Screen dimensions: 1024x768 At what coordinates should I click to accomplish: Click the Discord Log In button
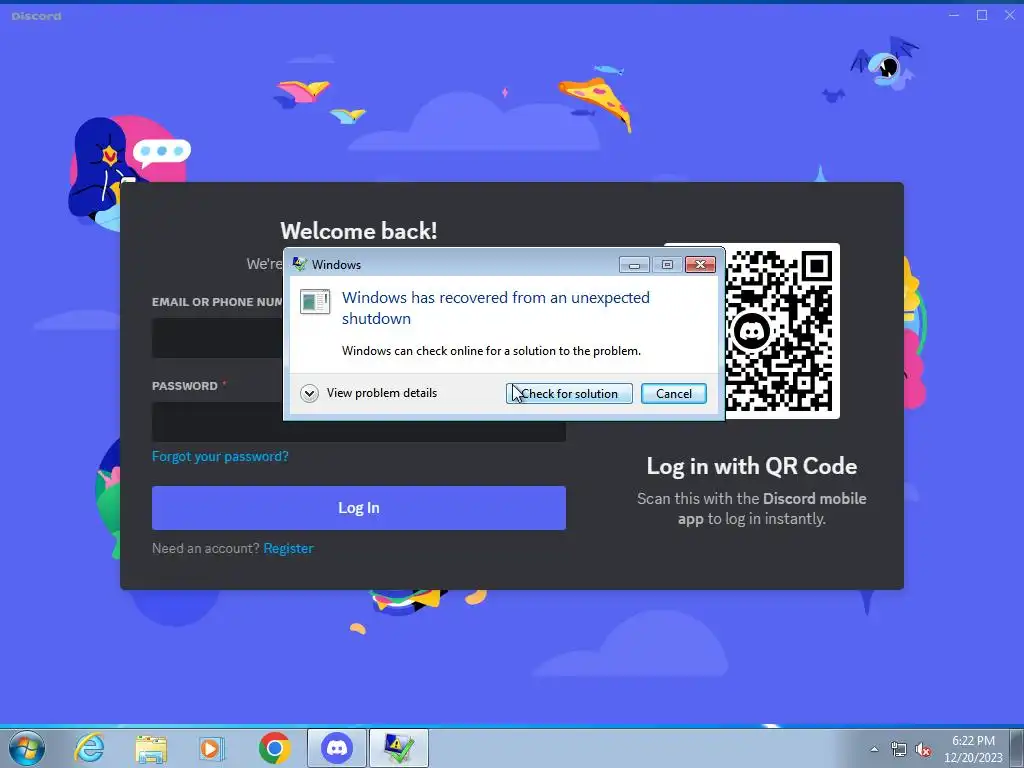click(359, 507)
